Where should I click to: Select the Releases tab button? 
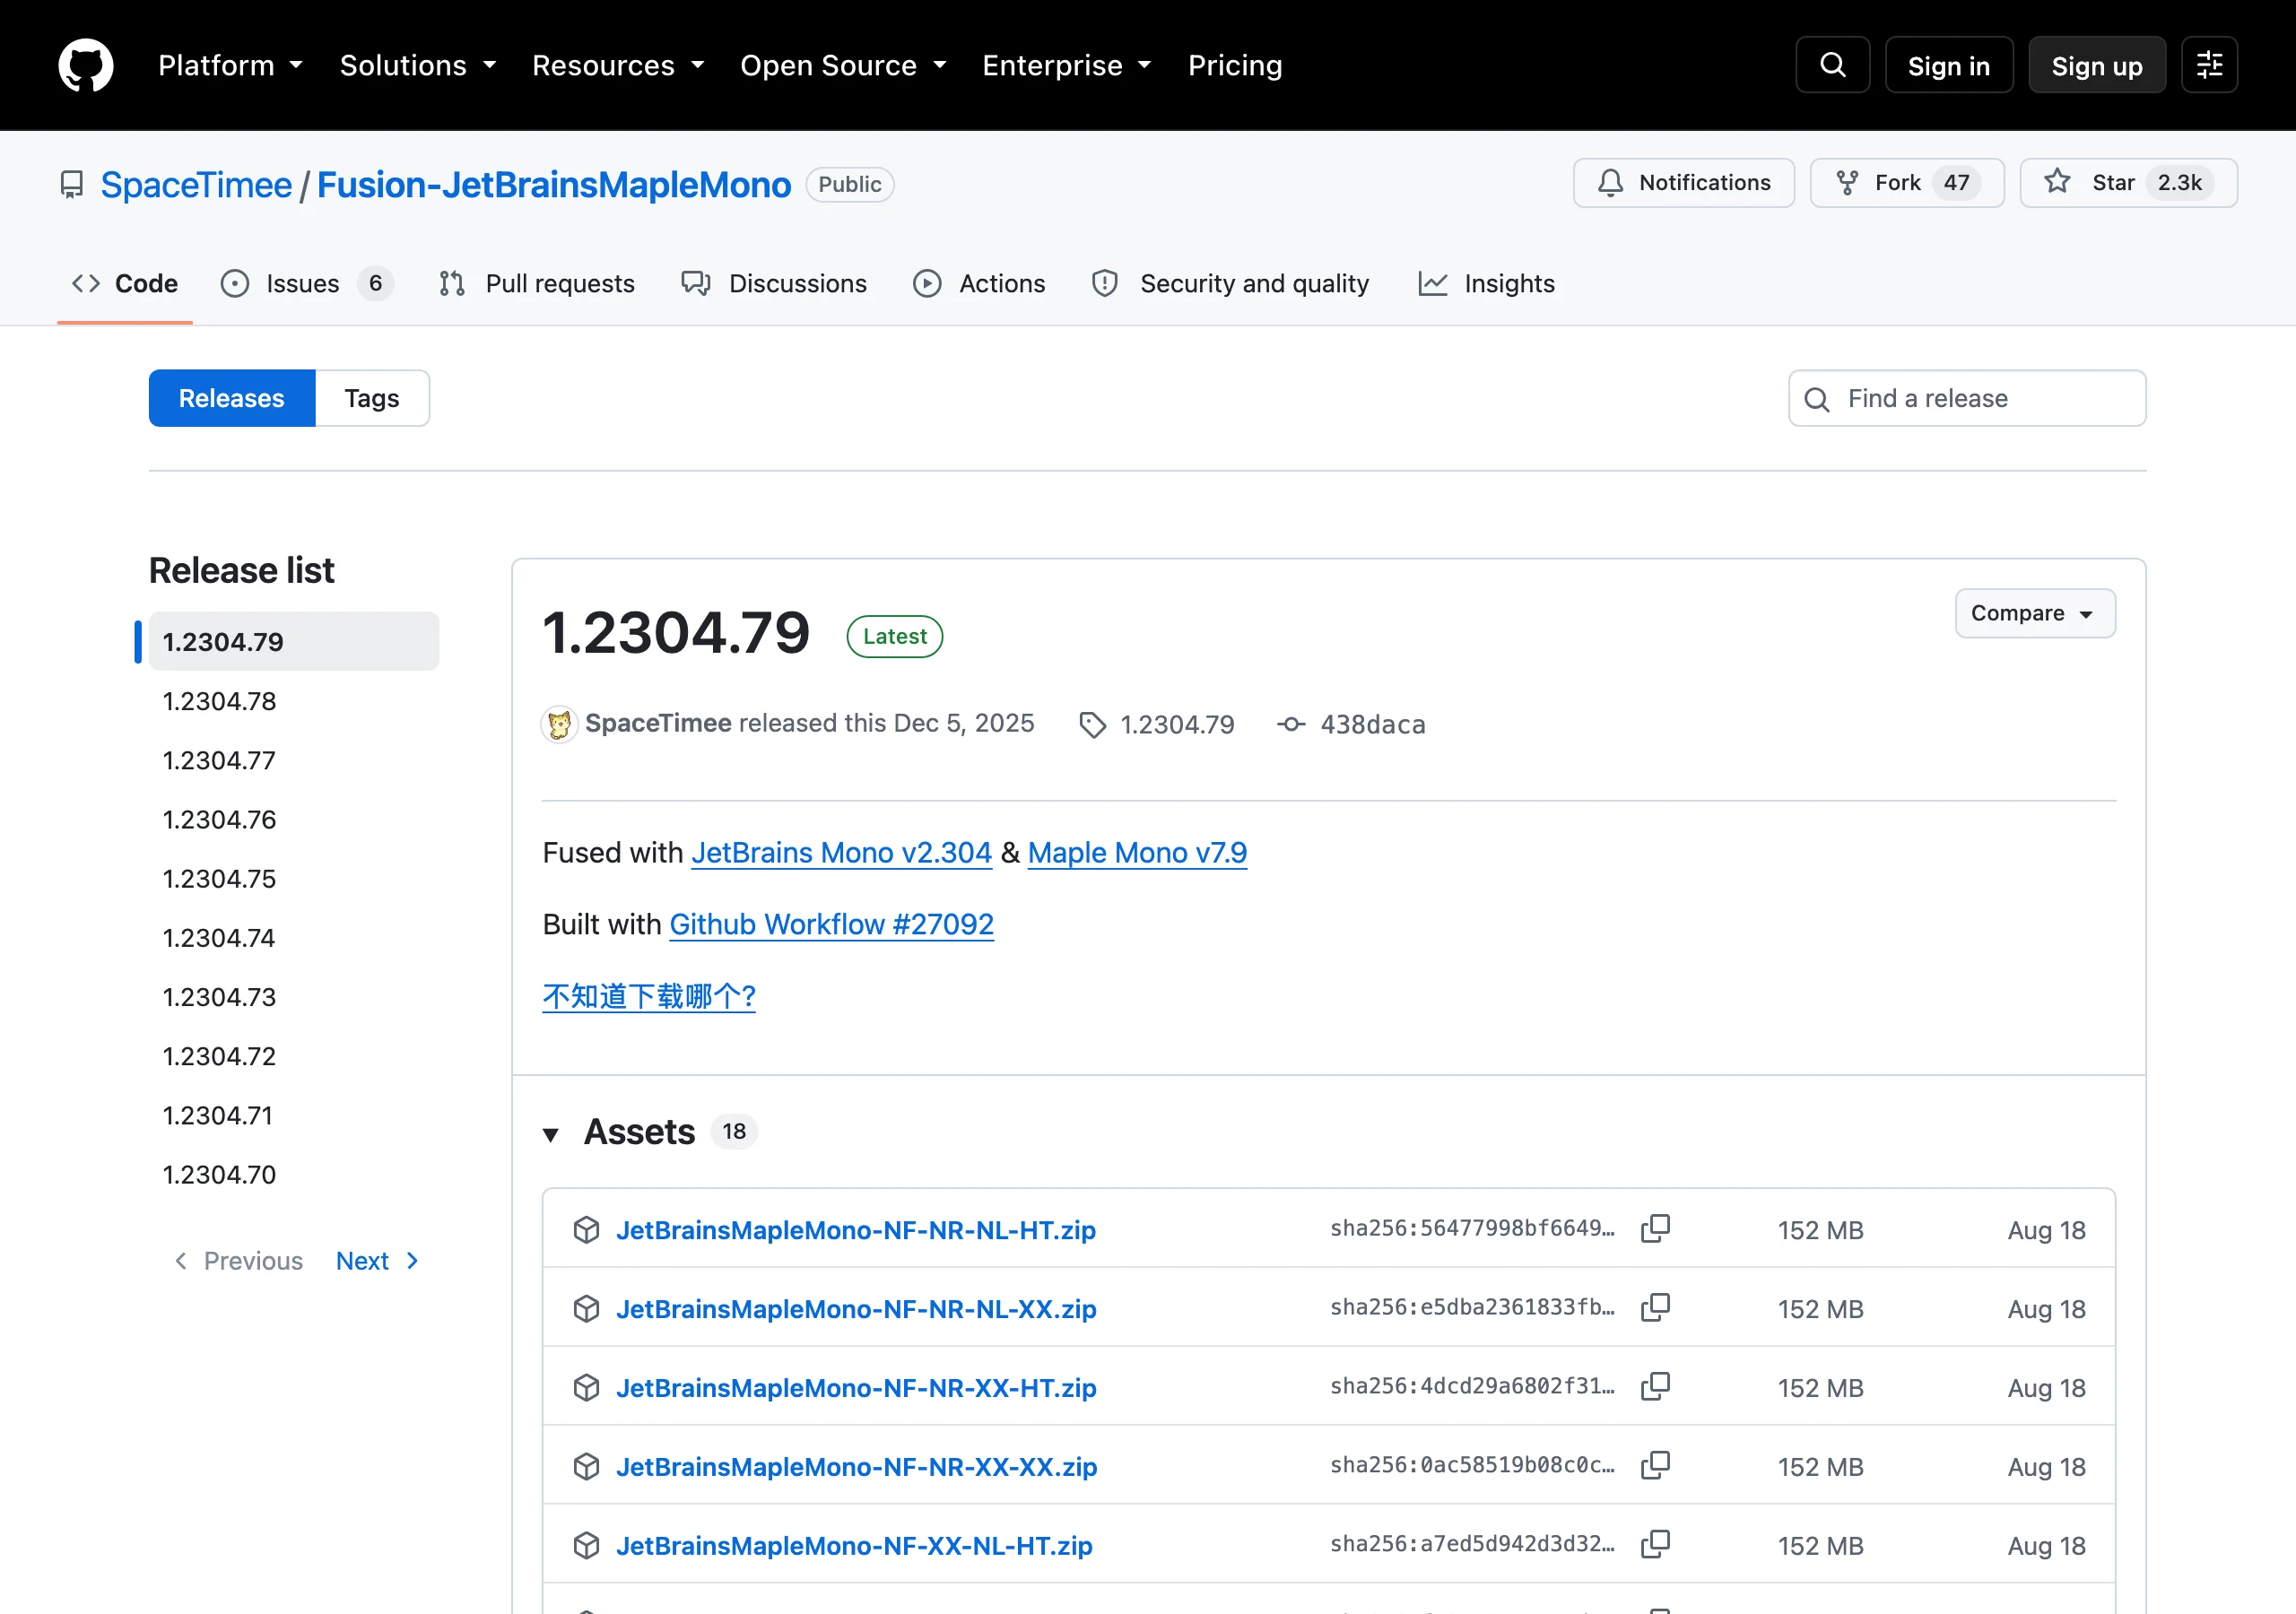pos(232,398)
